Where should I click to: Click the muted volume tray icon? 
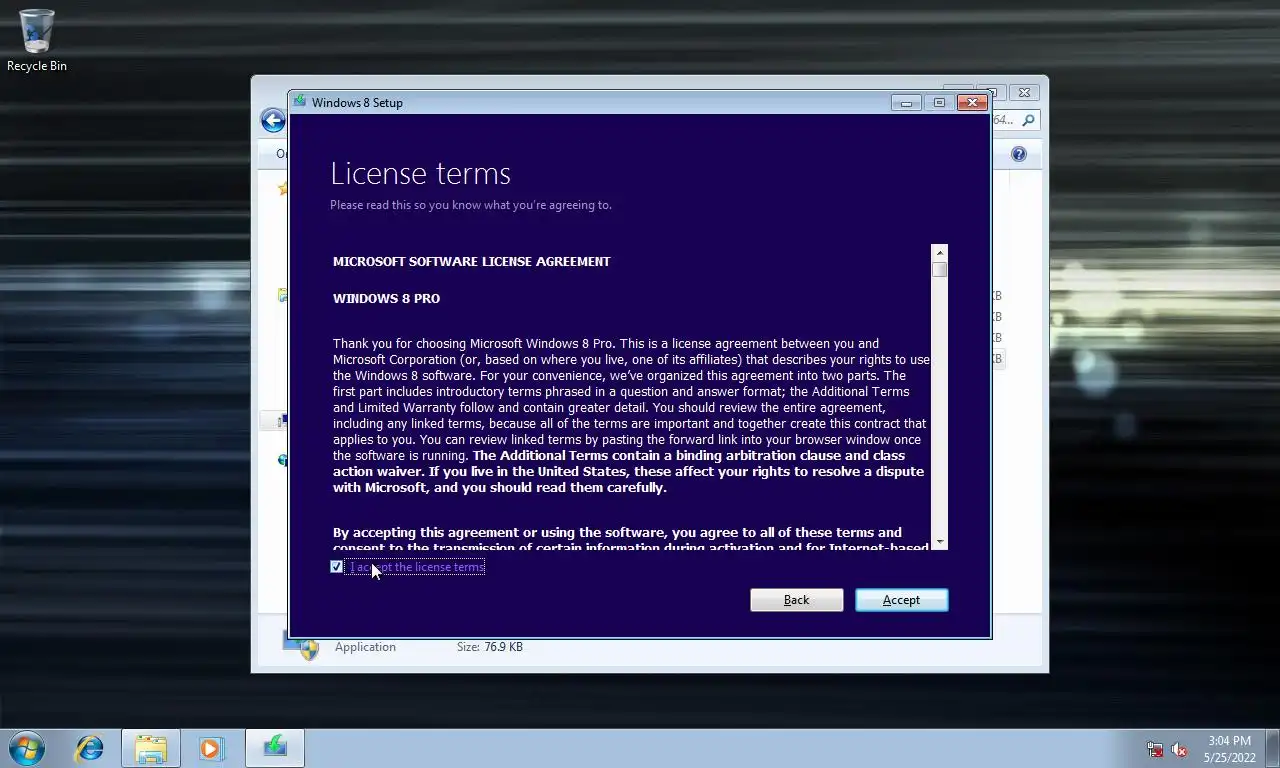pyautogui.click(x=1179, y=749)
